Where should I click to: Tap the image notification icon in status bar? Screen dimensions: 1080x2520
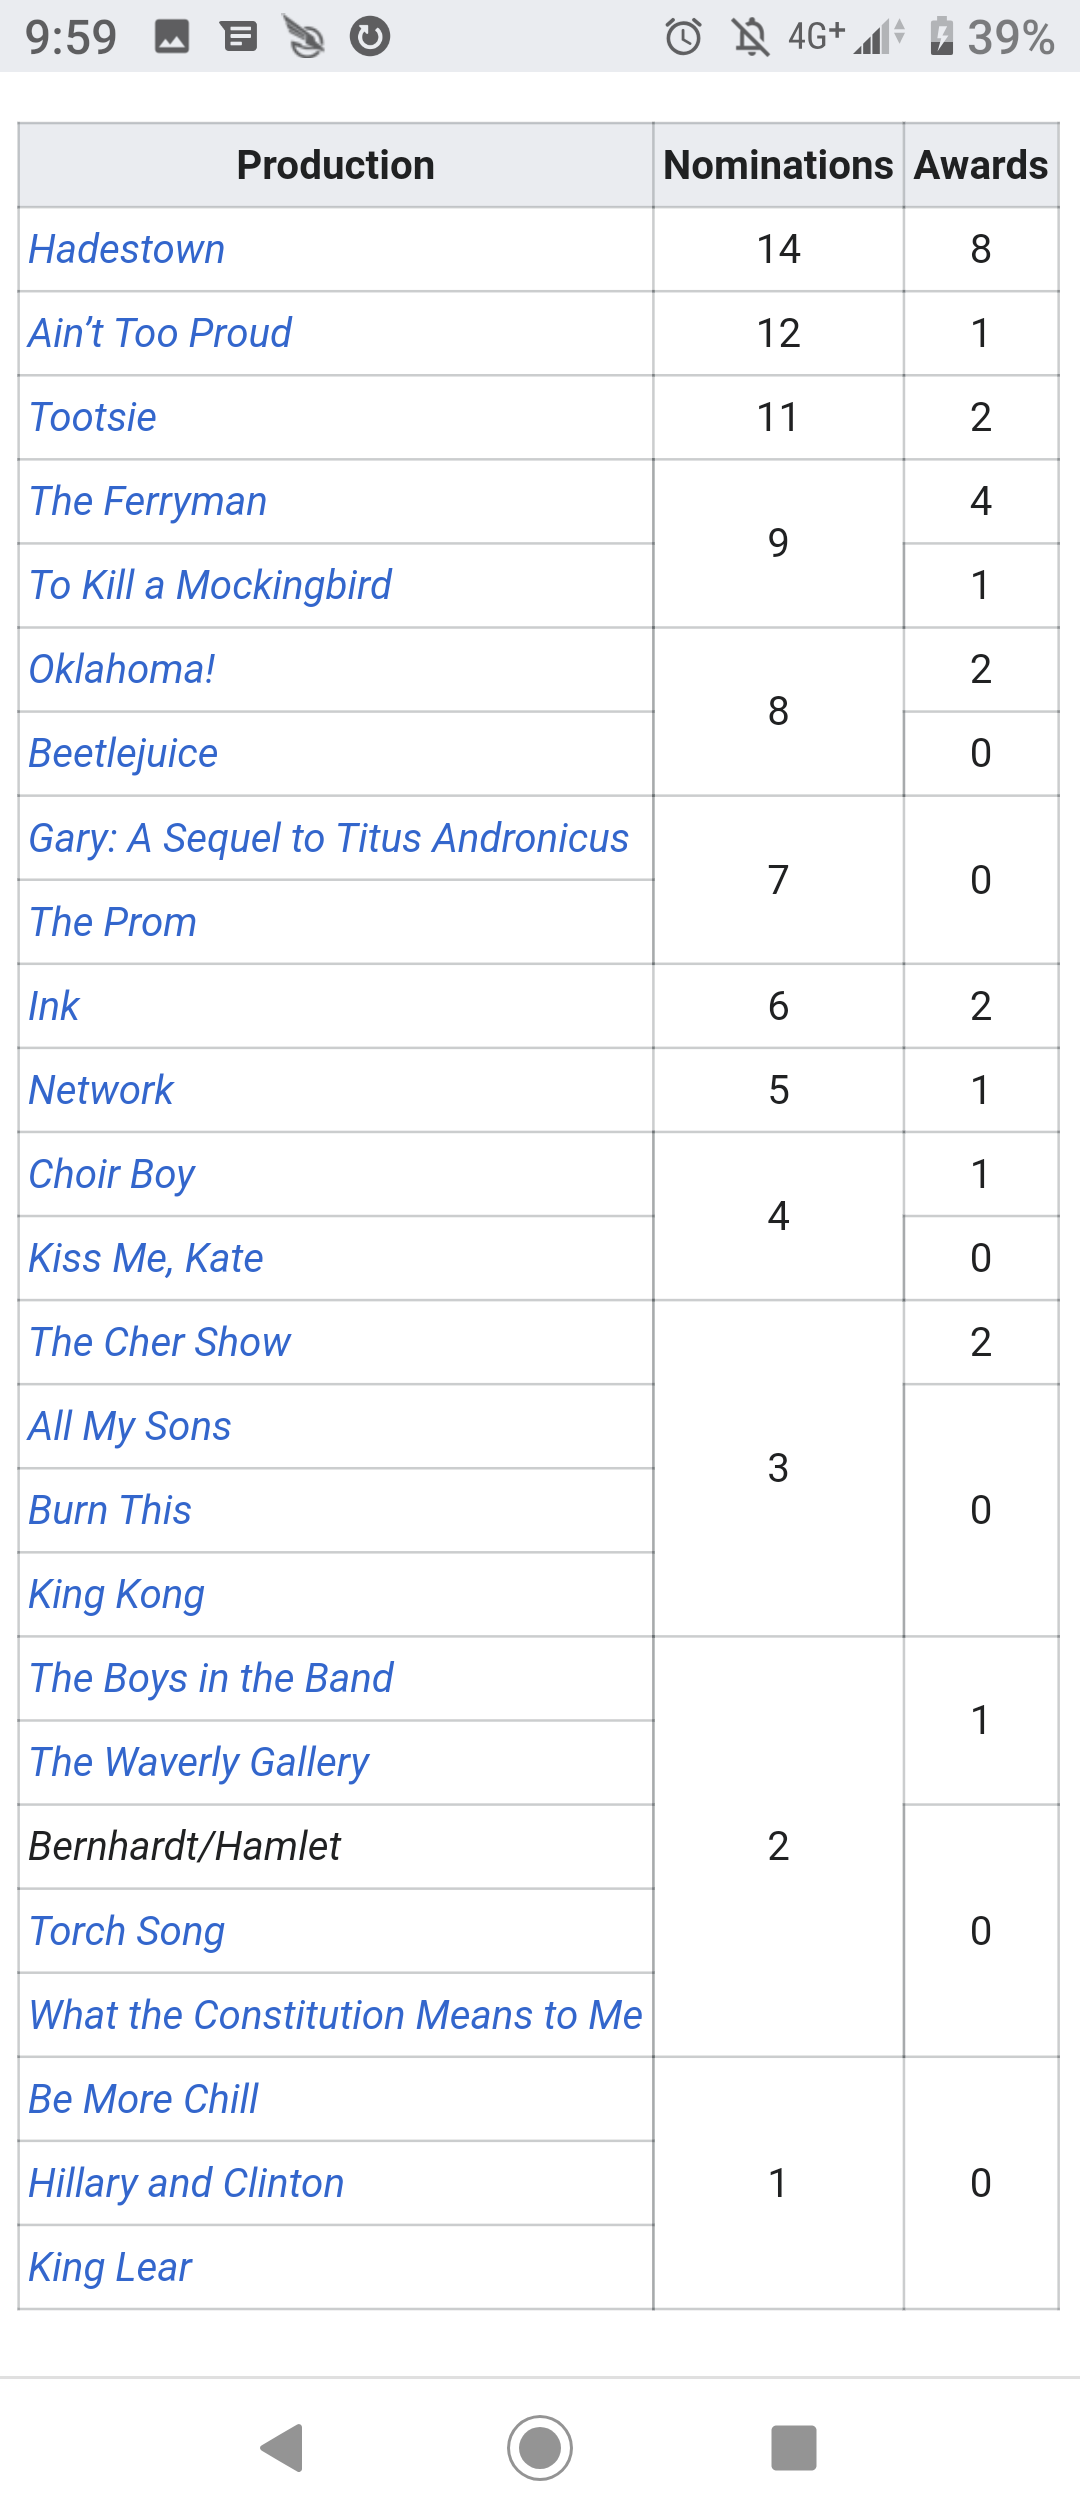tap(172, 37)
